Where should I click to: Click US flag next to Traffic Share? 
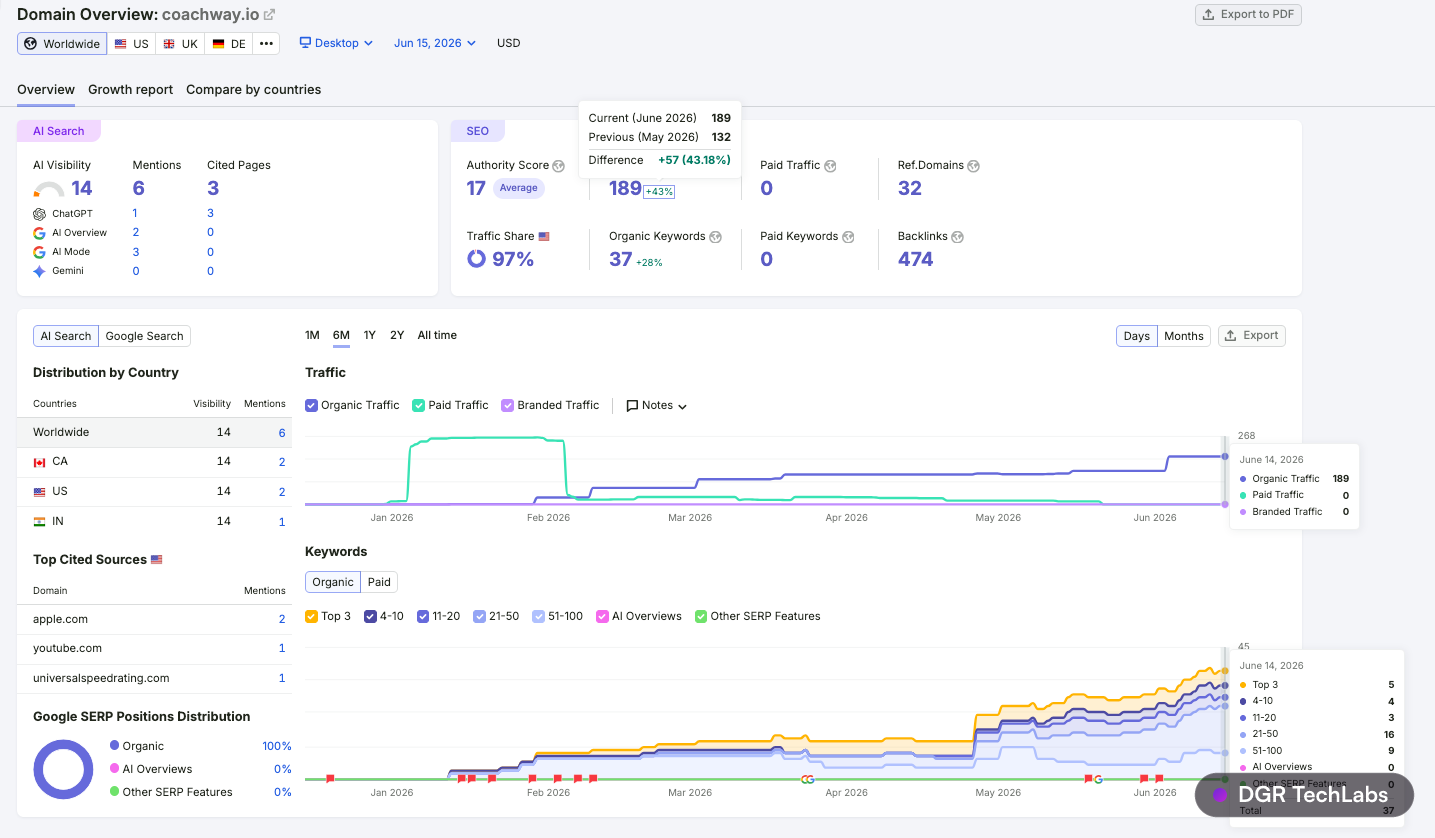point(544,236)
